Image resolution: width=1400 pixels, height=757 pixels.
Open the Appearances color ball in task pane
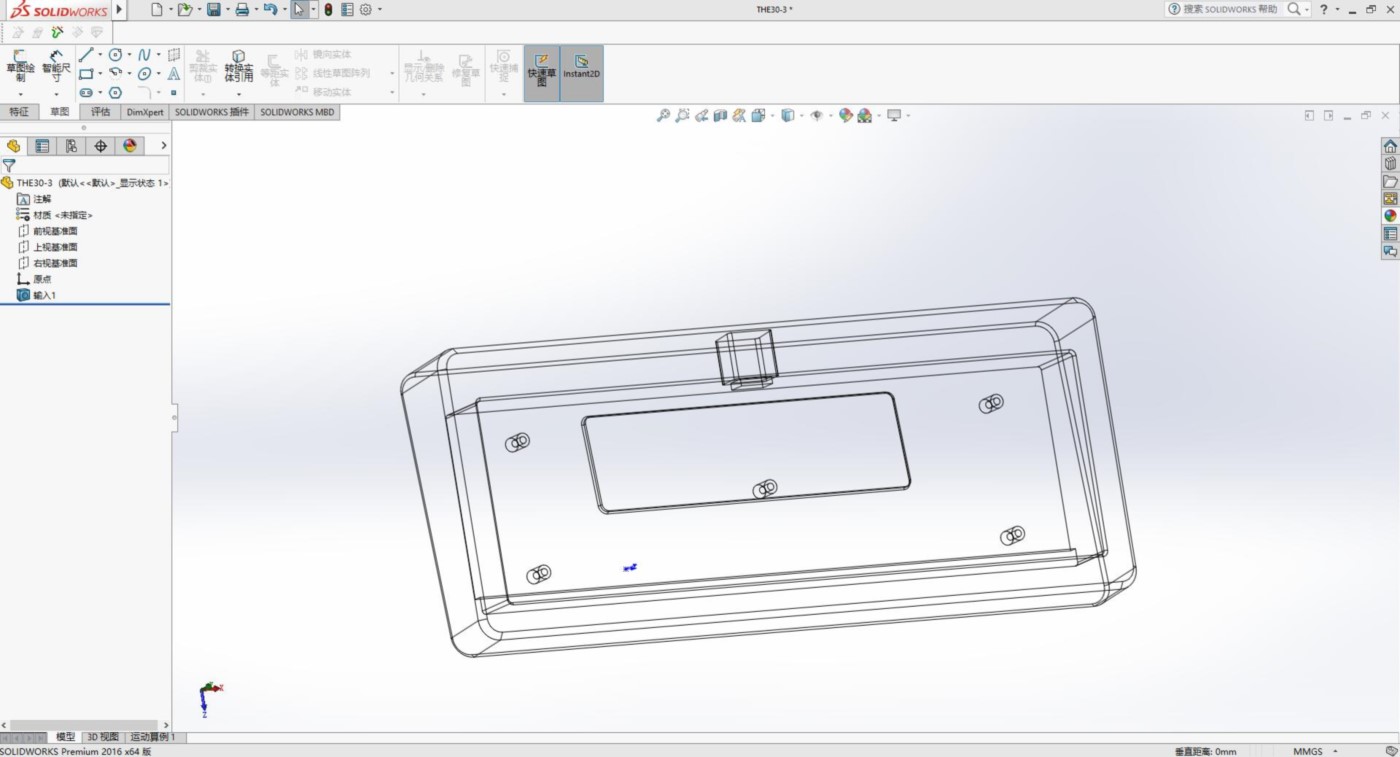(x=1390, y=216)
